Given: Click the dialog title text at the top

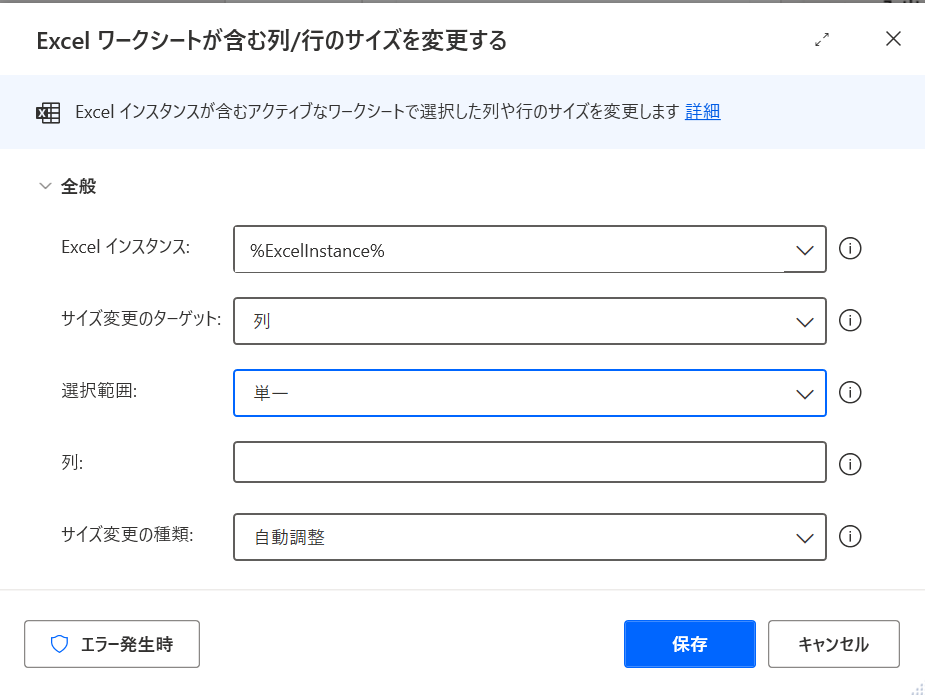Looking at the screenshot, I should [x=271, y=40].
